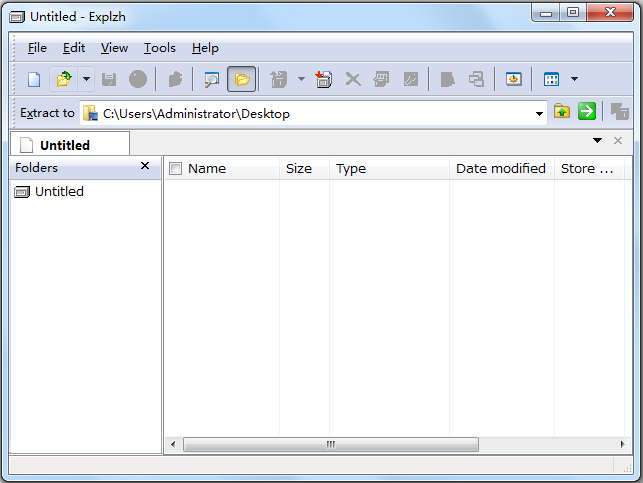
Task: Expand the Open archive dropdown arrow
Action: coord(86,79)
